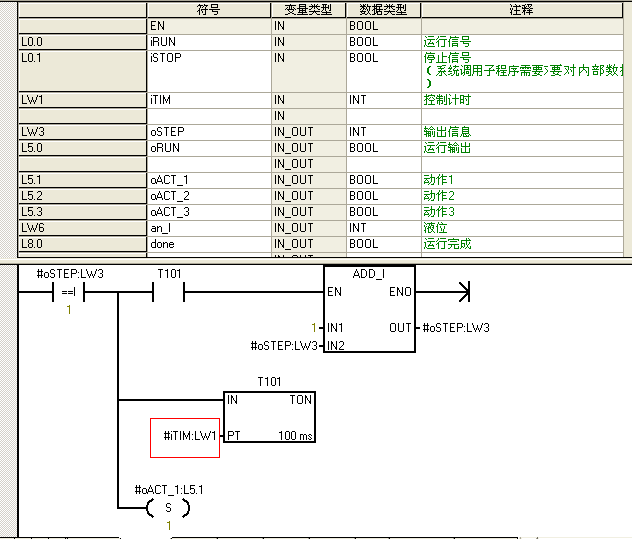This screenshot has height=539, width=632.
Task: Select address cell L5.2
Action: tap(82, 196)
